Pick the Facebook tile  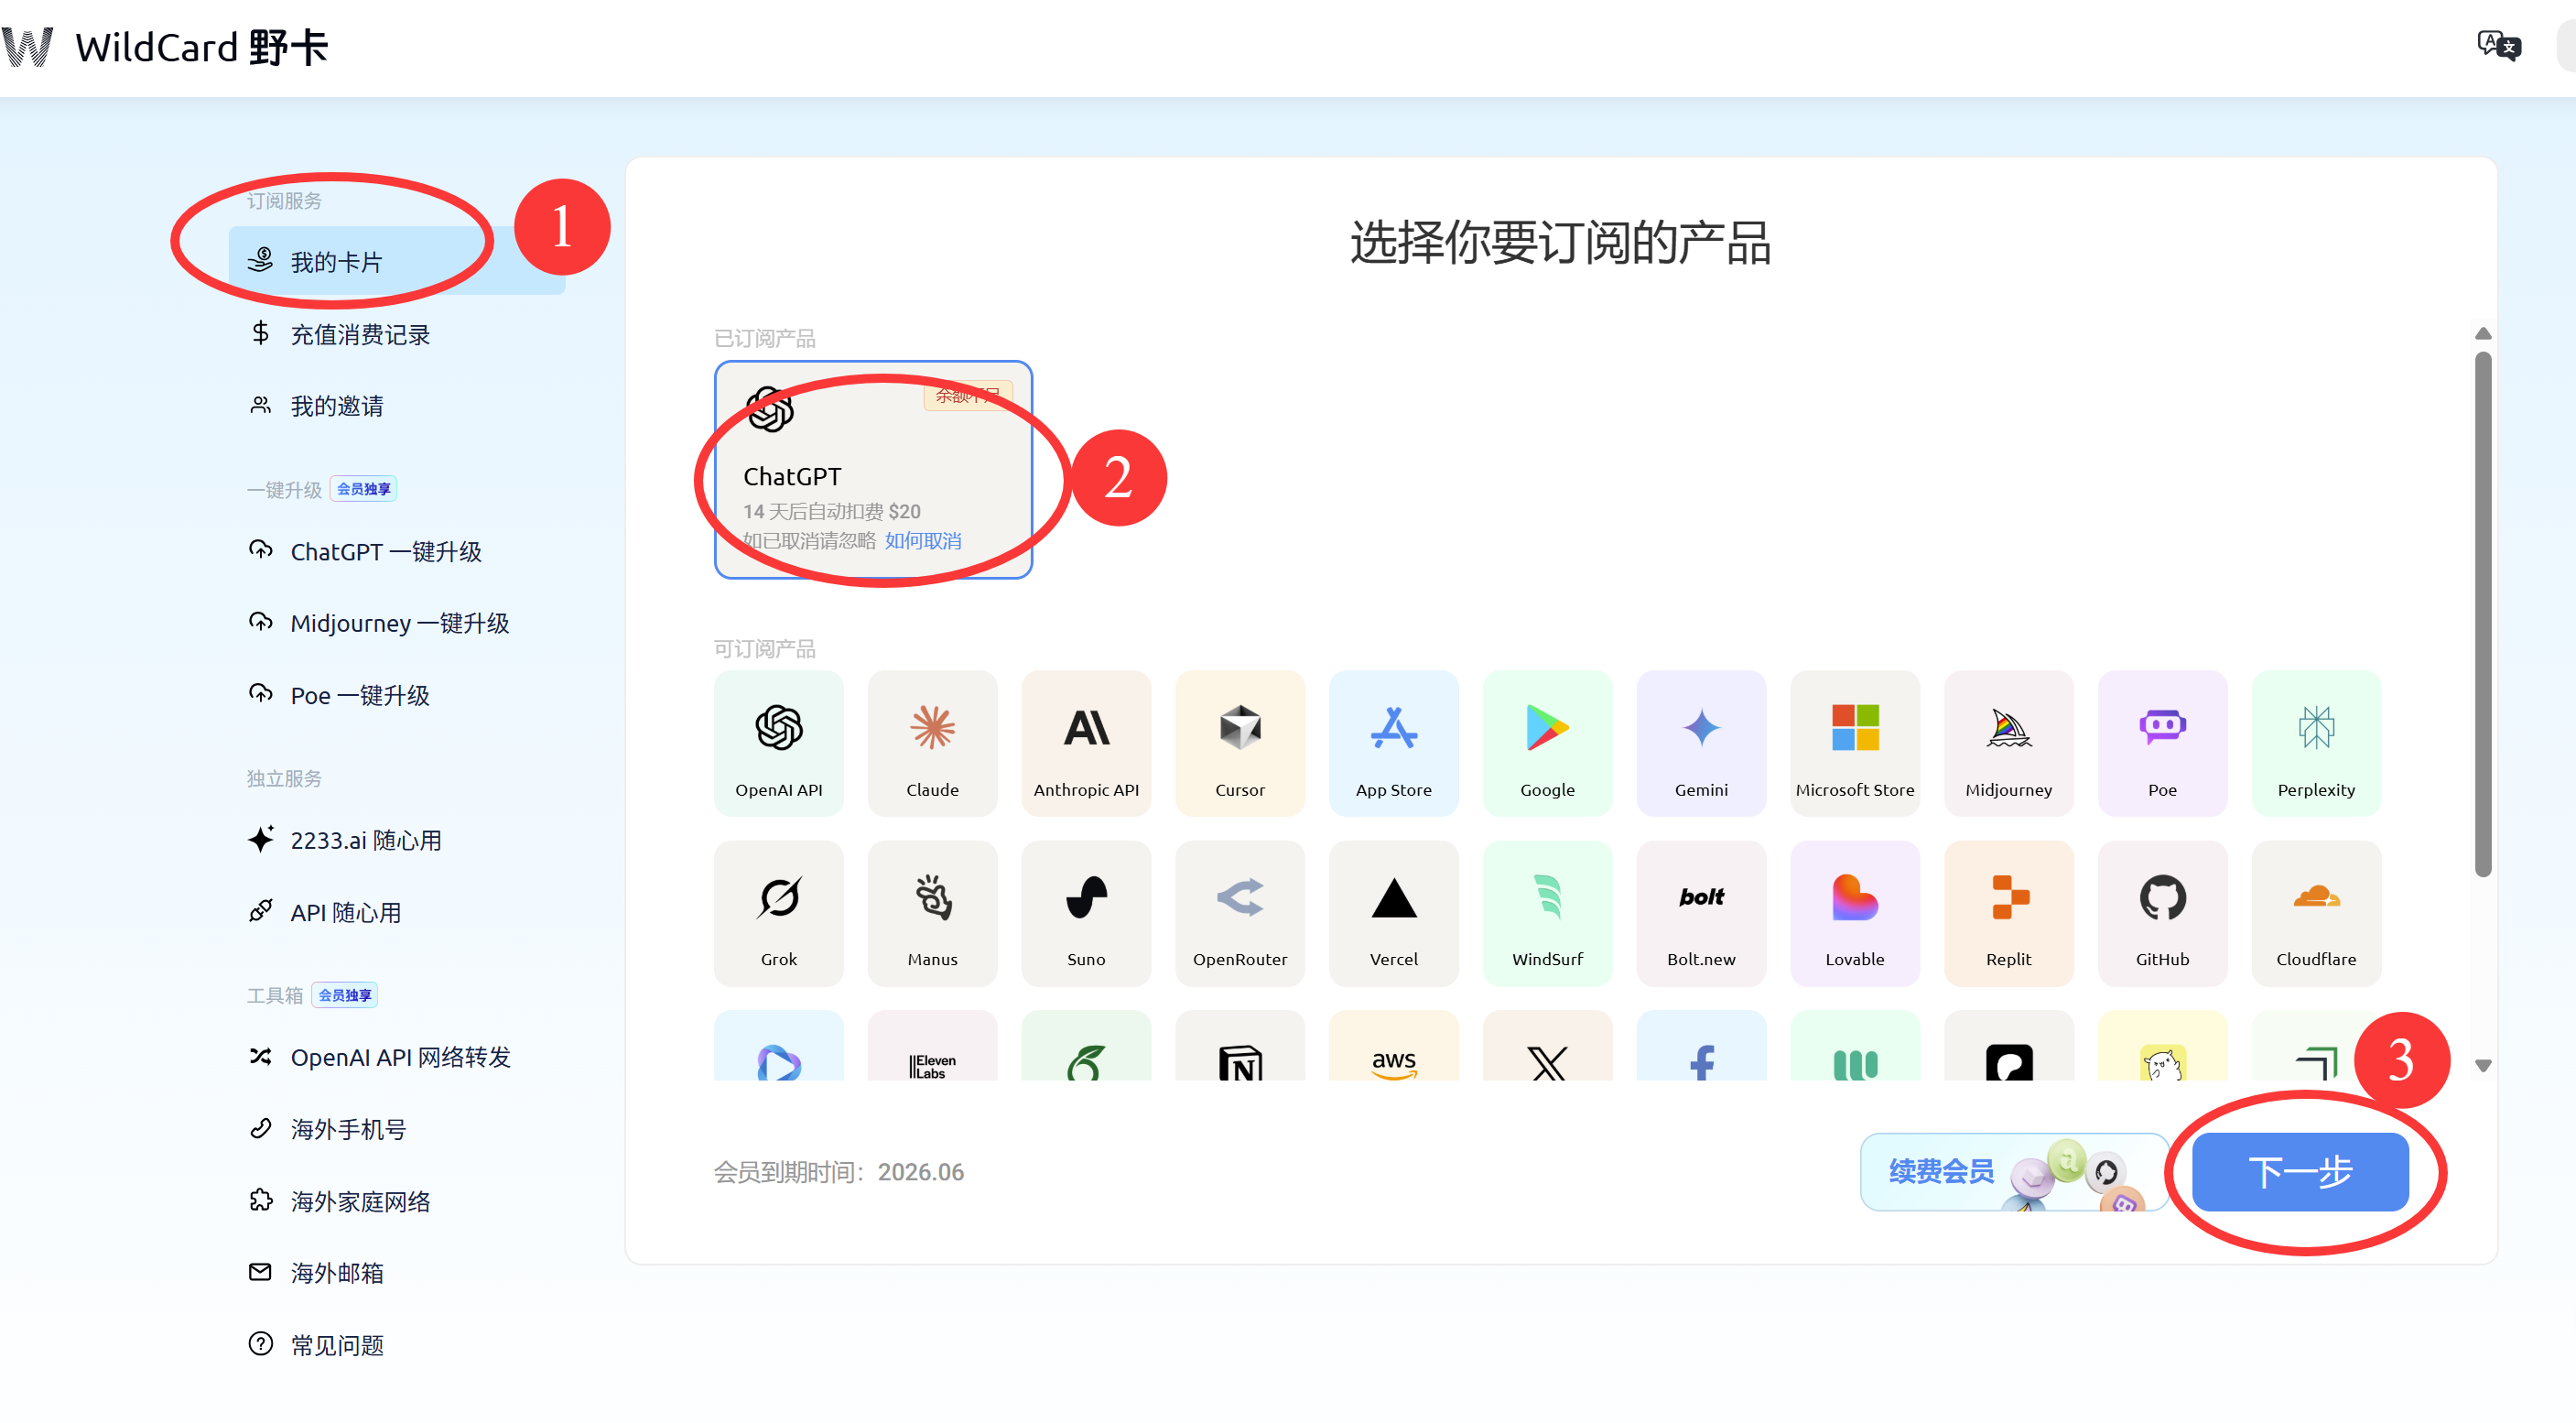coord(1701,1045)
